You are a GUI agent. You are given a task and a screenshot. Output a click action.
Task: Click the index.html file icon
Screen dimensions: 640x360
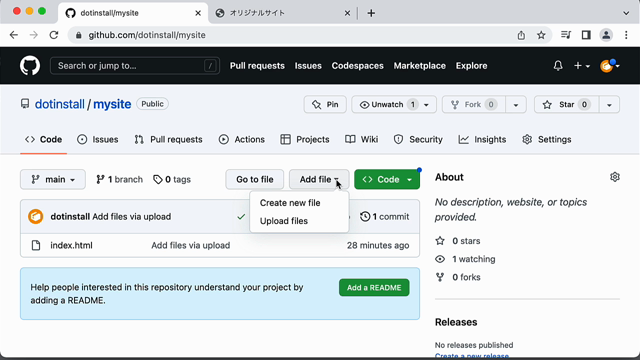[x=36, y=245]
